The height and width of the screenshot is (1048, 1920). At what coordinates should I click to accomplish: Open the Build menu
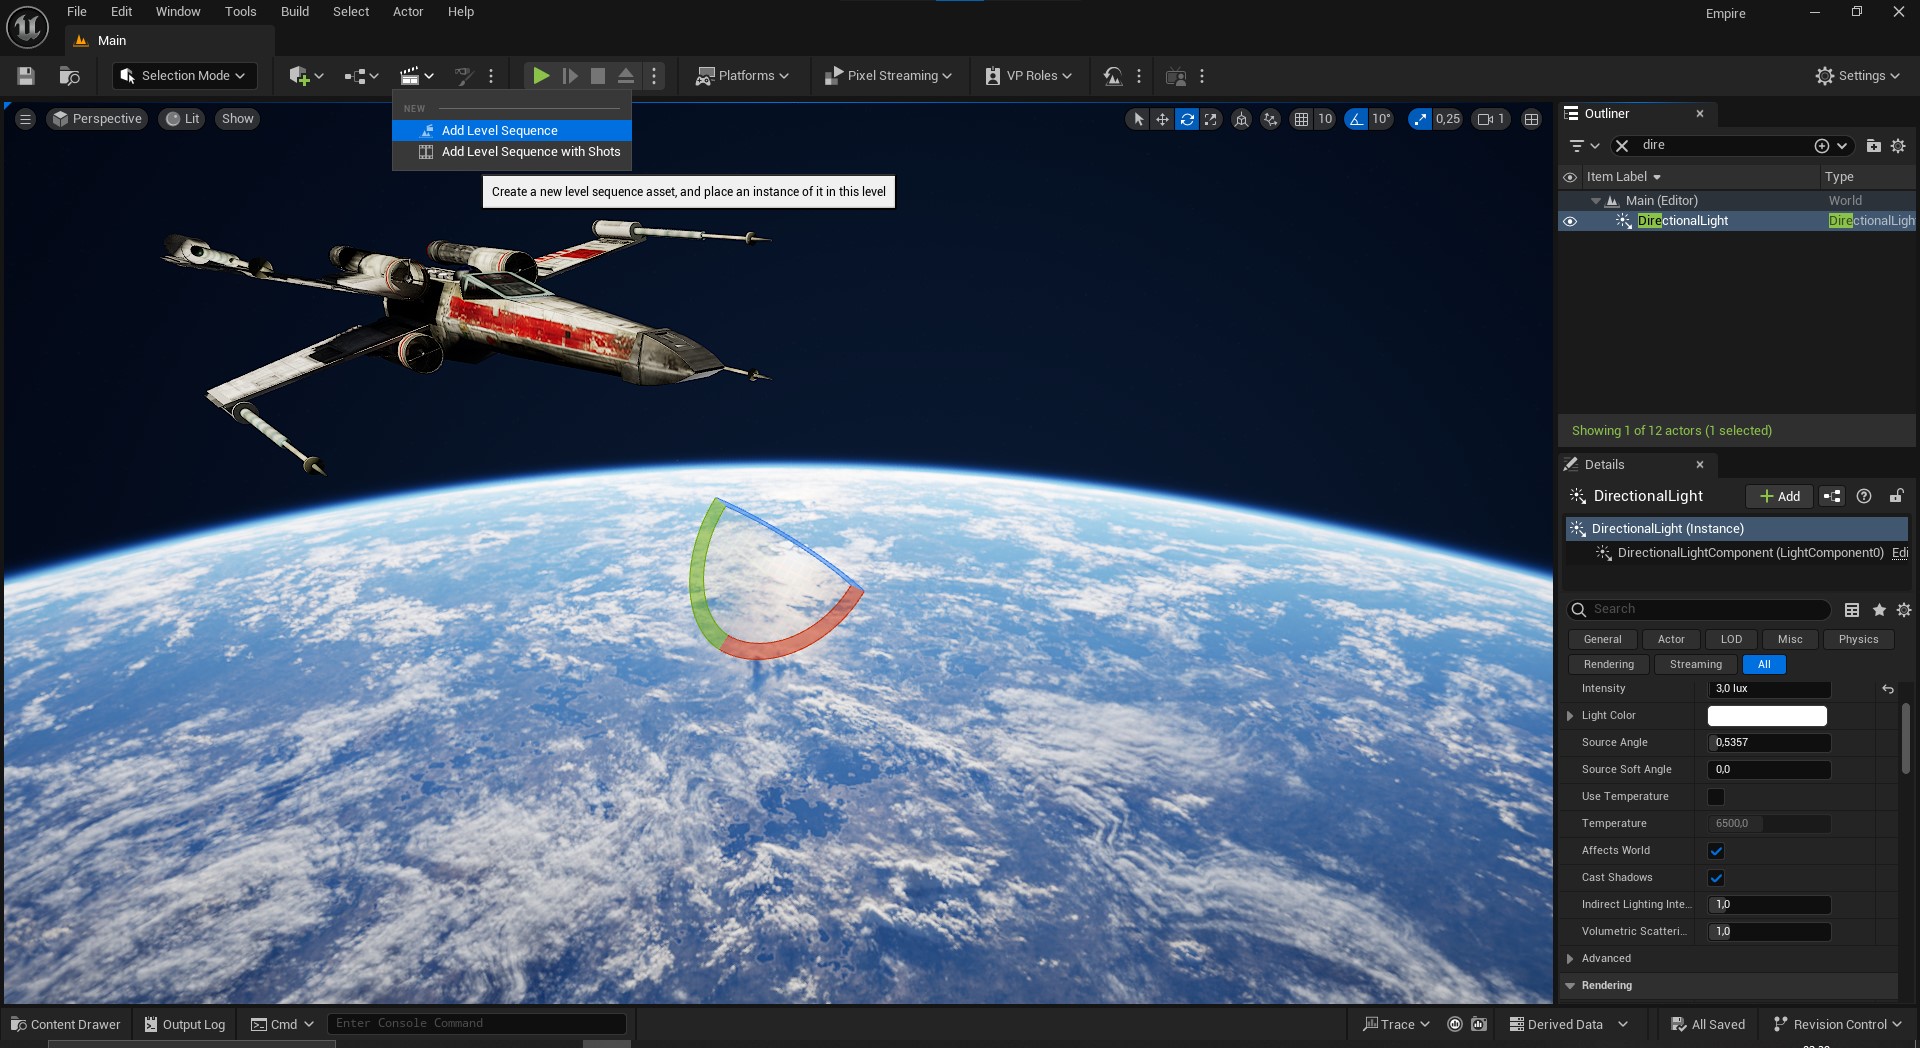point(295,12)
